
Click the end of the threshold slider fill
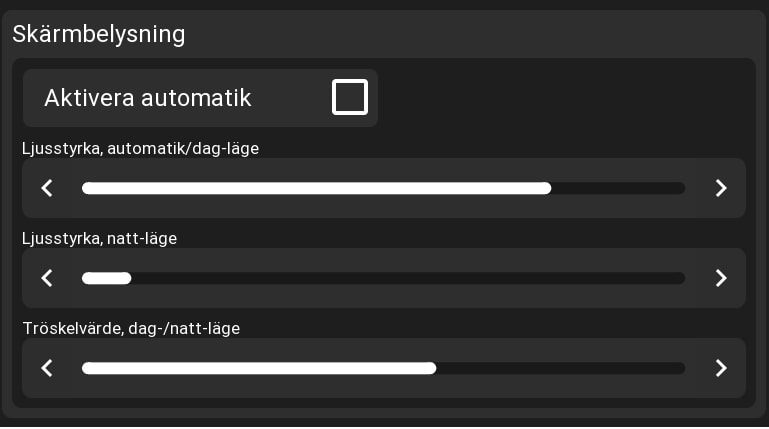(x=433, y=368)
